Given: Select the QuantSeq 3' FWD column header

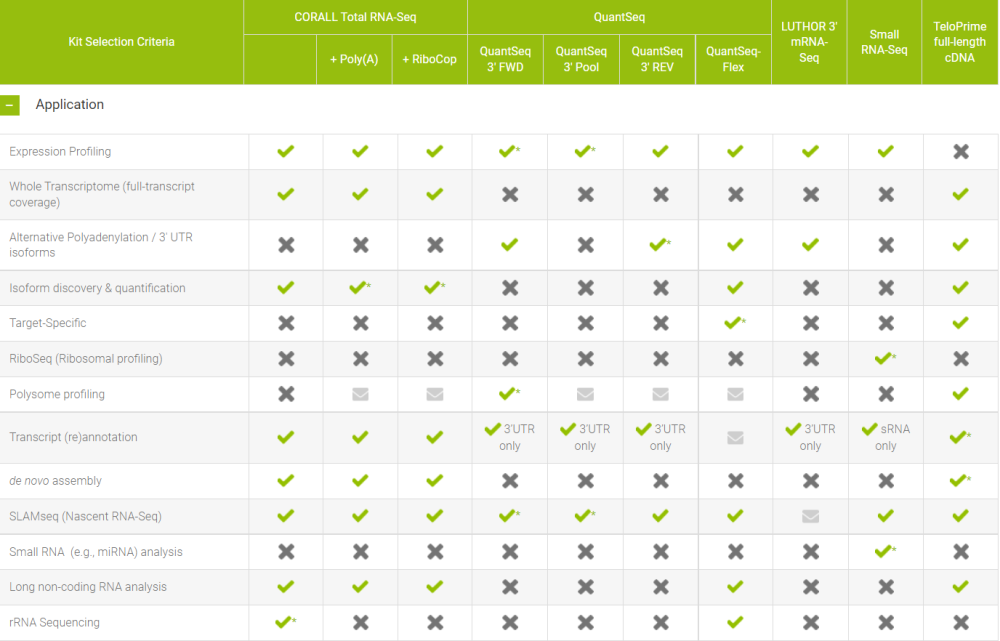Looking at the screenshot, I should [x=509, y=59].
